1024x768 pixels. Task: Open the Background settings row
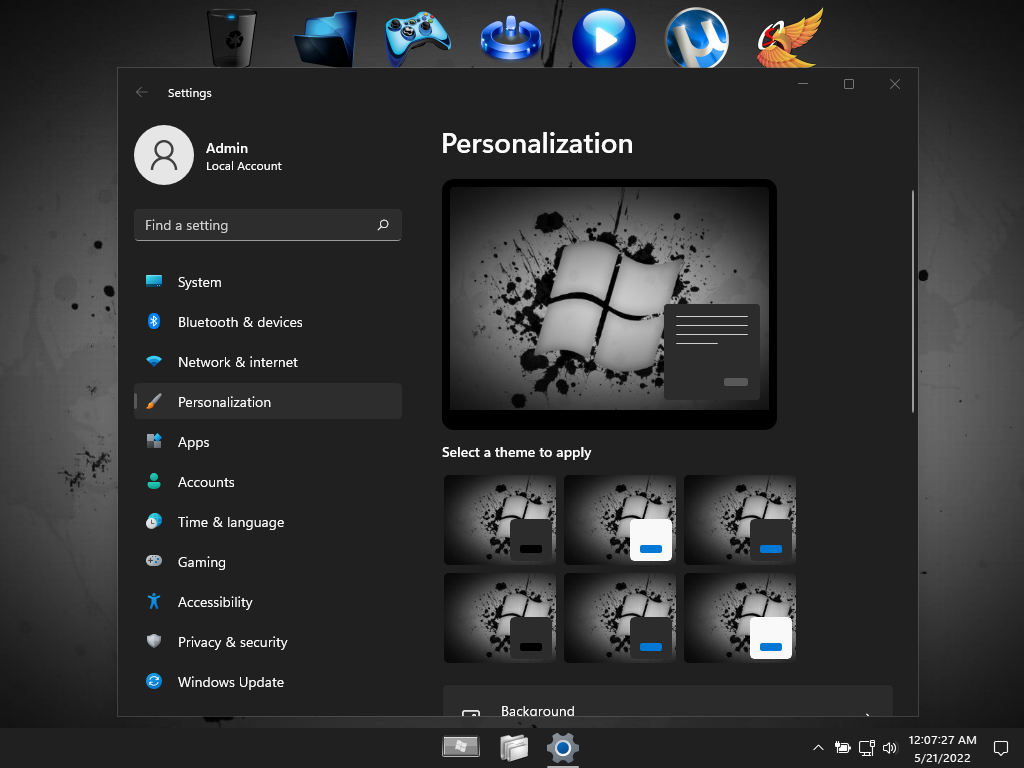click(667, 701)
